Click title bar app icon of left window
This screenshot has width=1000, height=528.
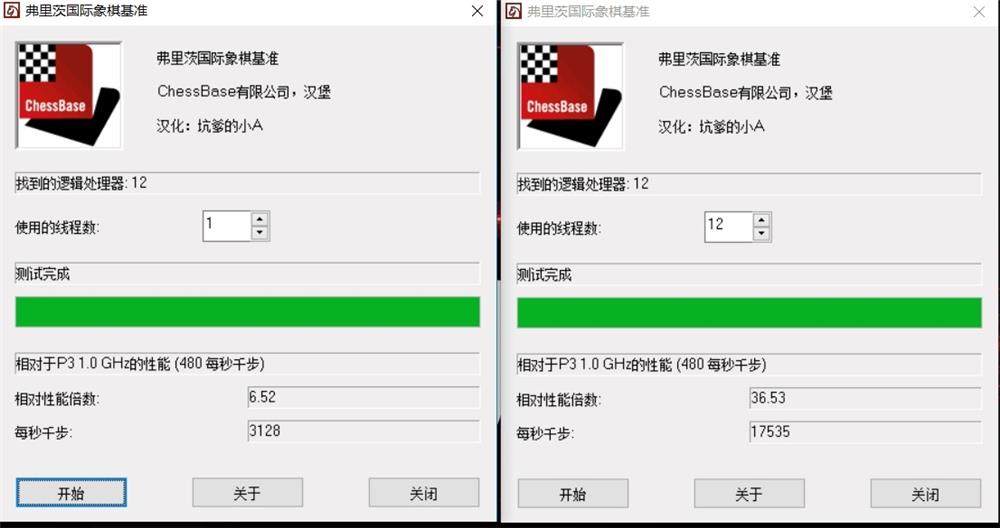coord(11,11)
